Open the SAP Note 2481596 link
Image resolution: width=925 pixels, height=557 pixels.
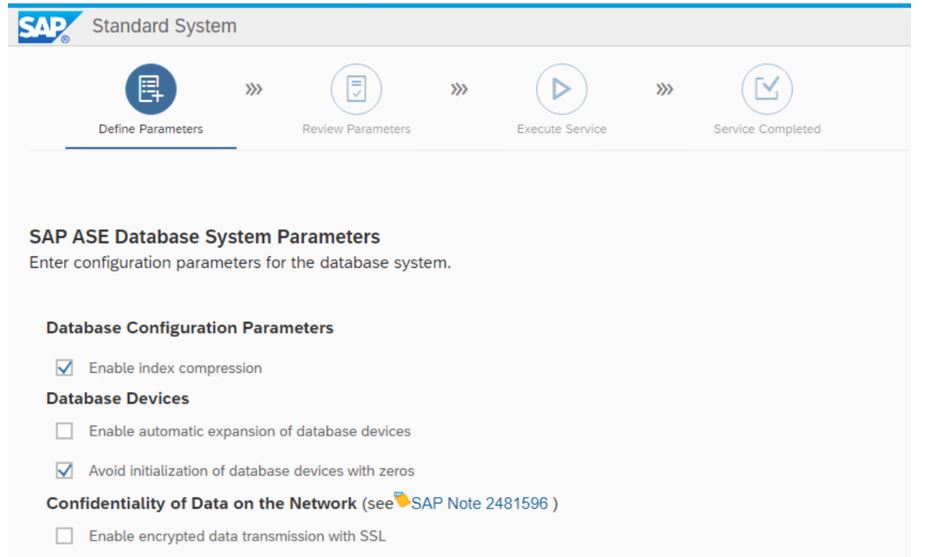pyautogui.click(x=480, y=503)
